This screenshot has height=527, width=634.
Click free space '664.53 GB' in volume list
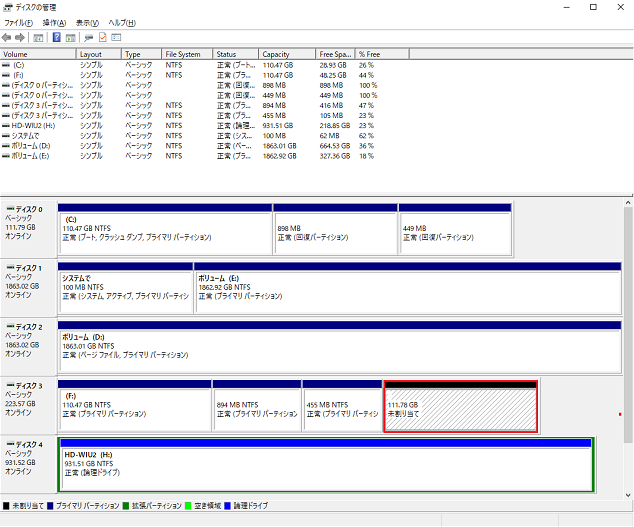coord(335,146)
